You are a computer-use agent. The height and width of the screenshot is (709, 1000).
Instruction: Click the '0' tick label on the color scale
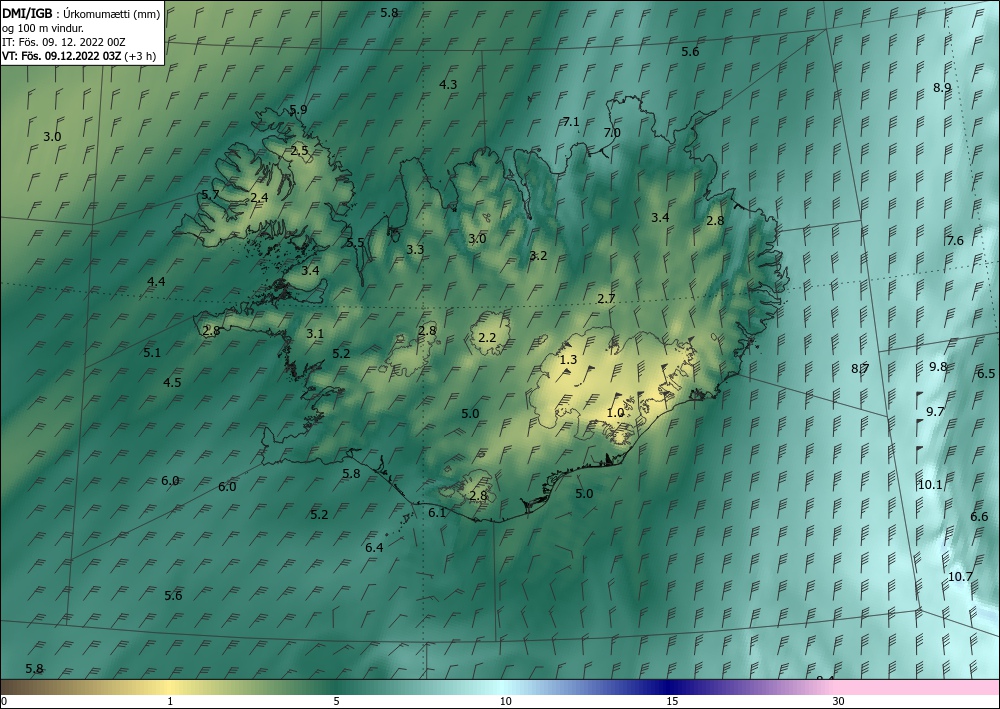tap(4, 701)
